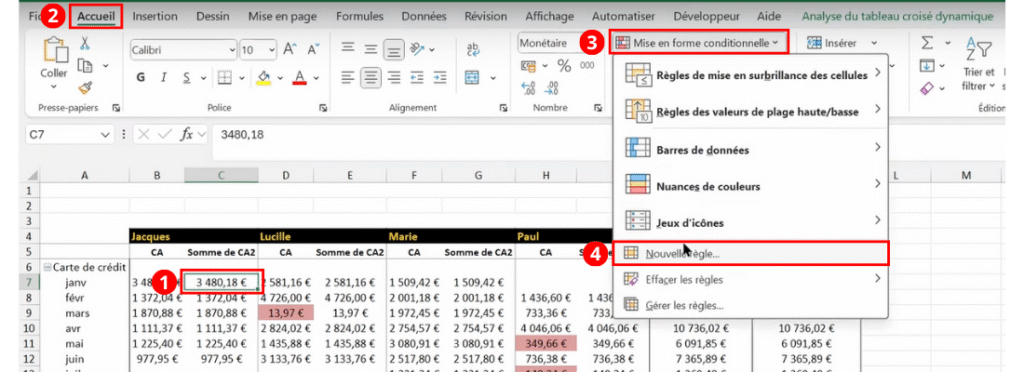Screen dimensions: 1024x372
Task: Switch to the Formules tab
Action: coord(359,16)
